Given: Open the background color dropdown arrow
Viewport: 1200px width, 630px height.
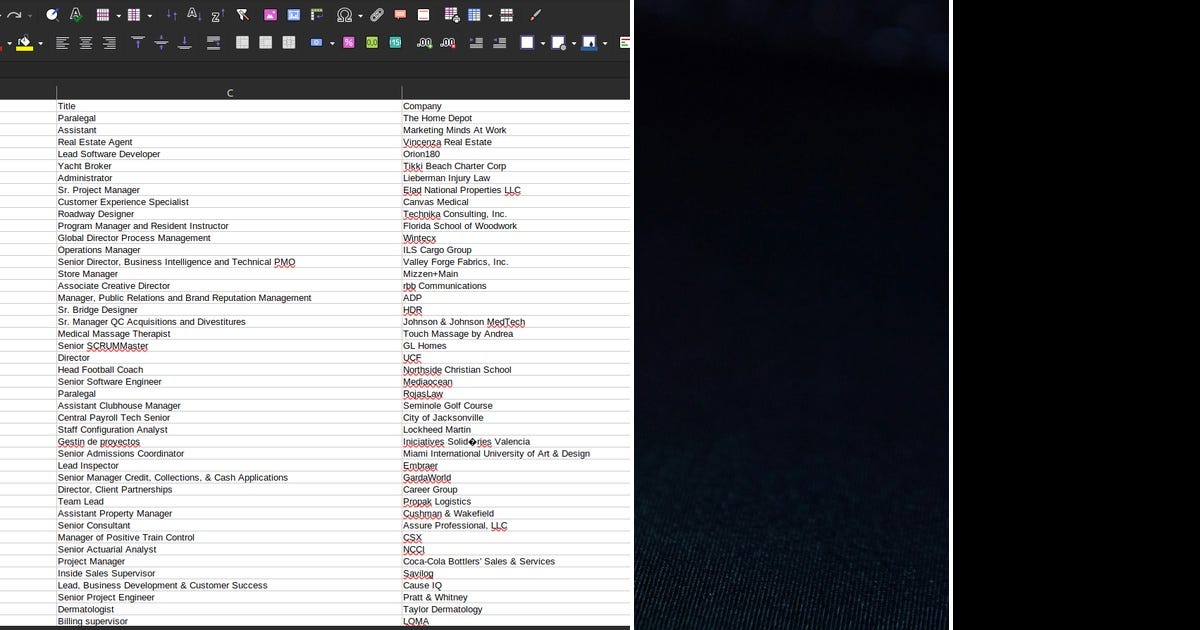Looking at the screenshot, I should [604, 43].
